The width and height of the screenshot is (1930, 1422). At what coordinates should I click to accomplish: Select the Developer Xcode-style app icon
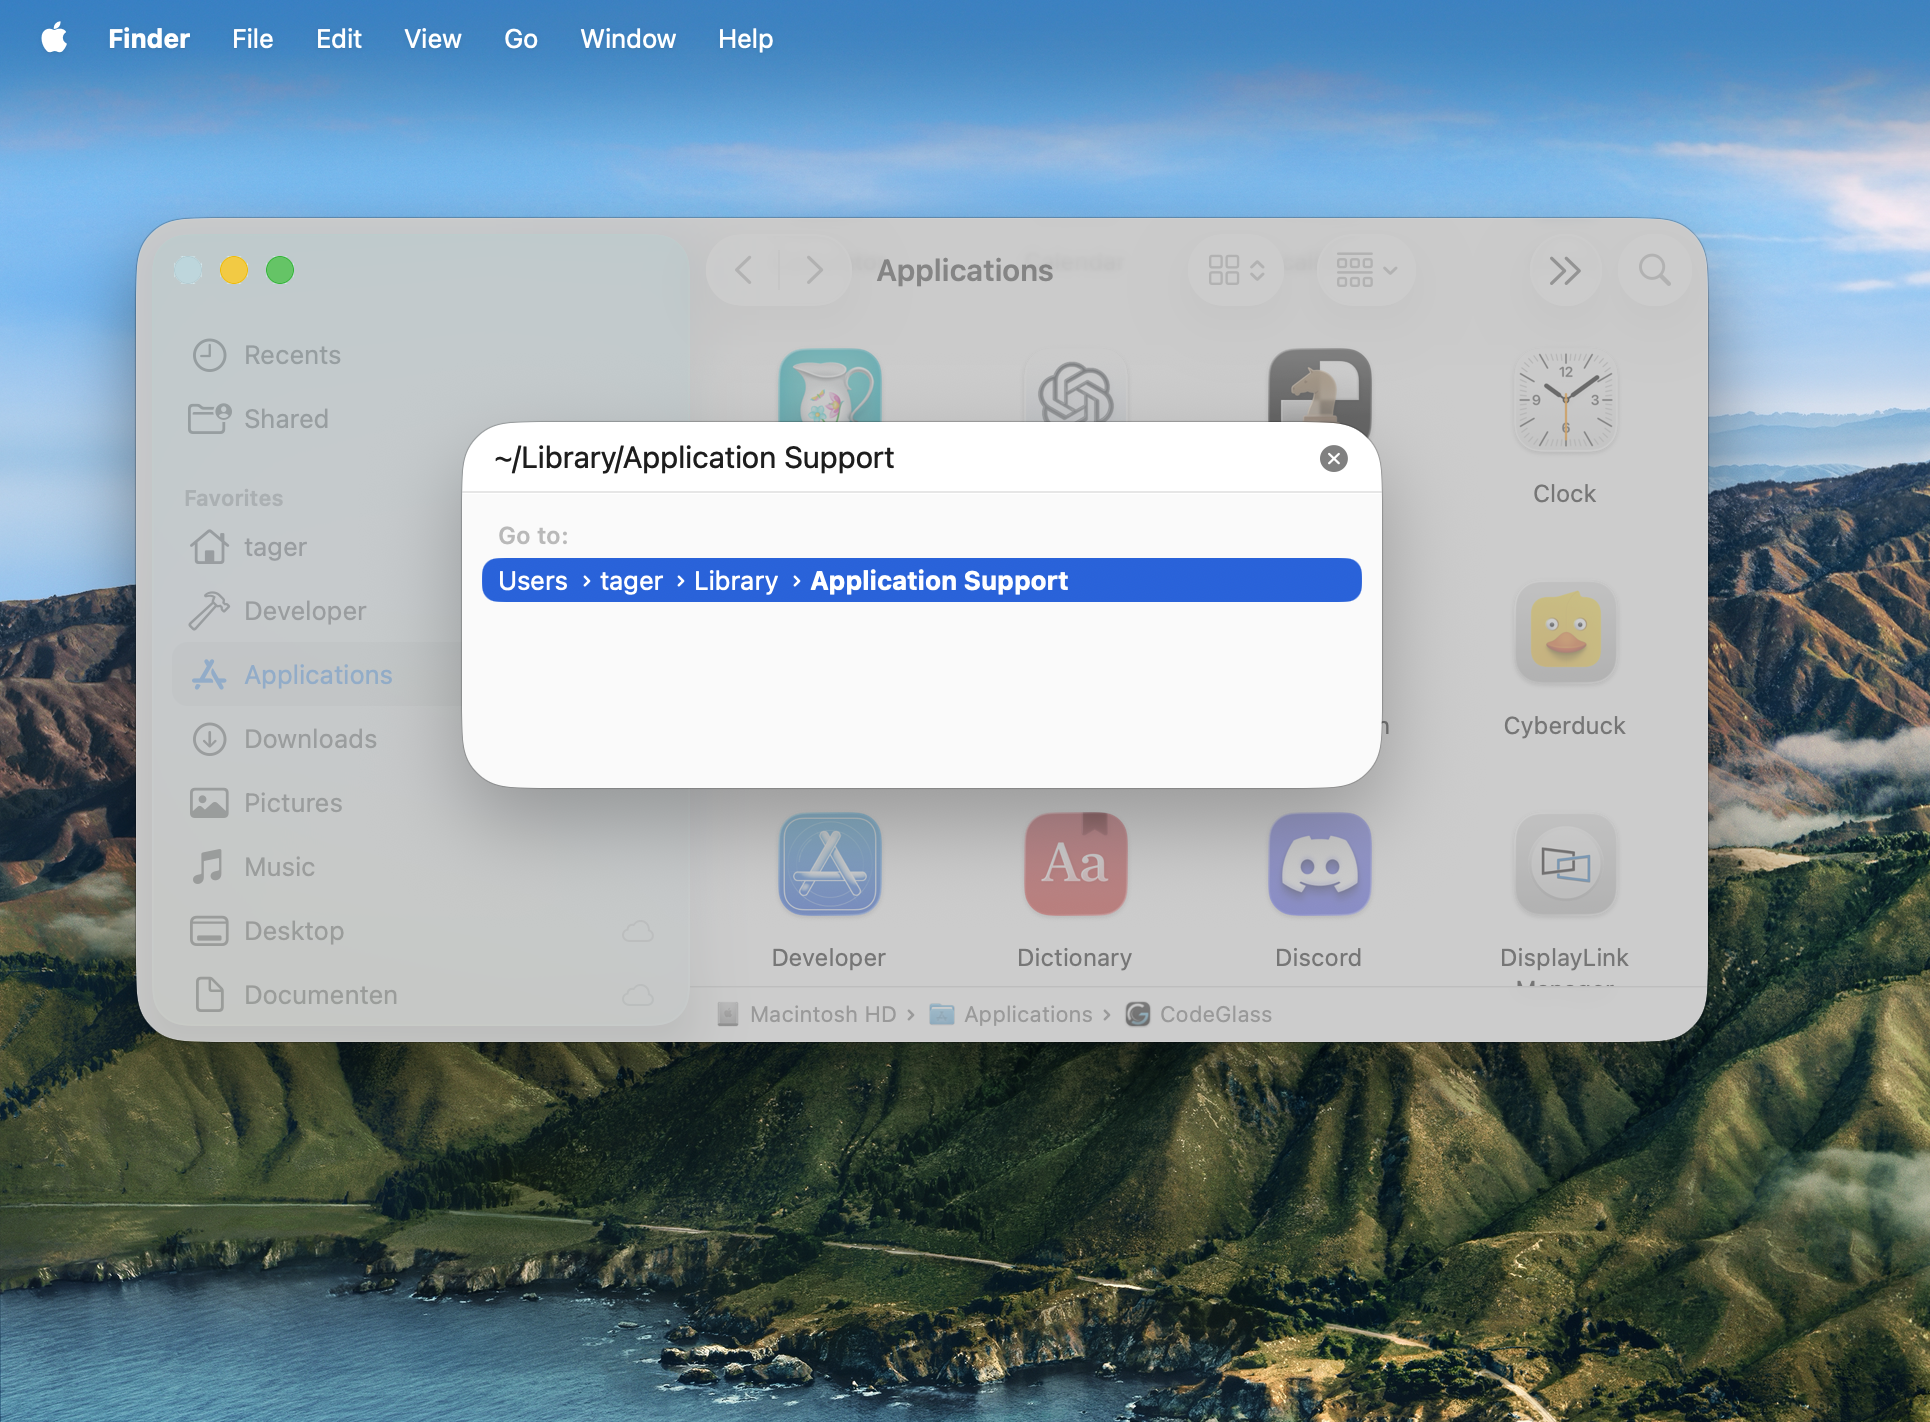pyautogui.click(x=830, y=864)
